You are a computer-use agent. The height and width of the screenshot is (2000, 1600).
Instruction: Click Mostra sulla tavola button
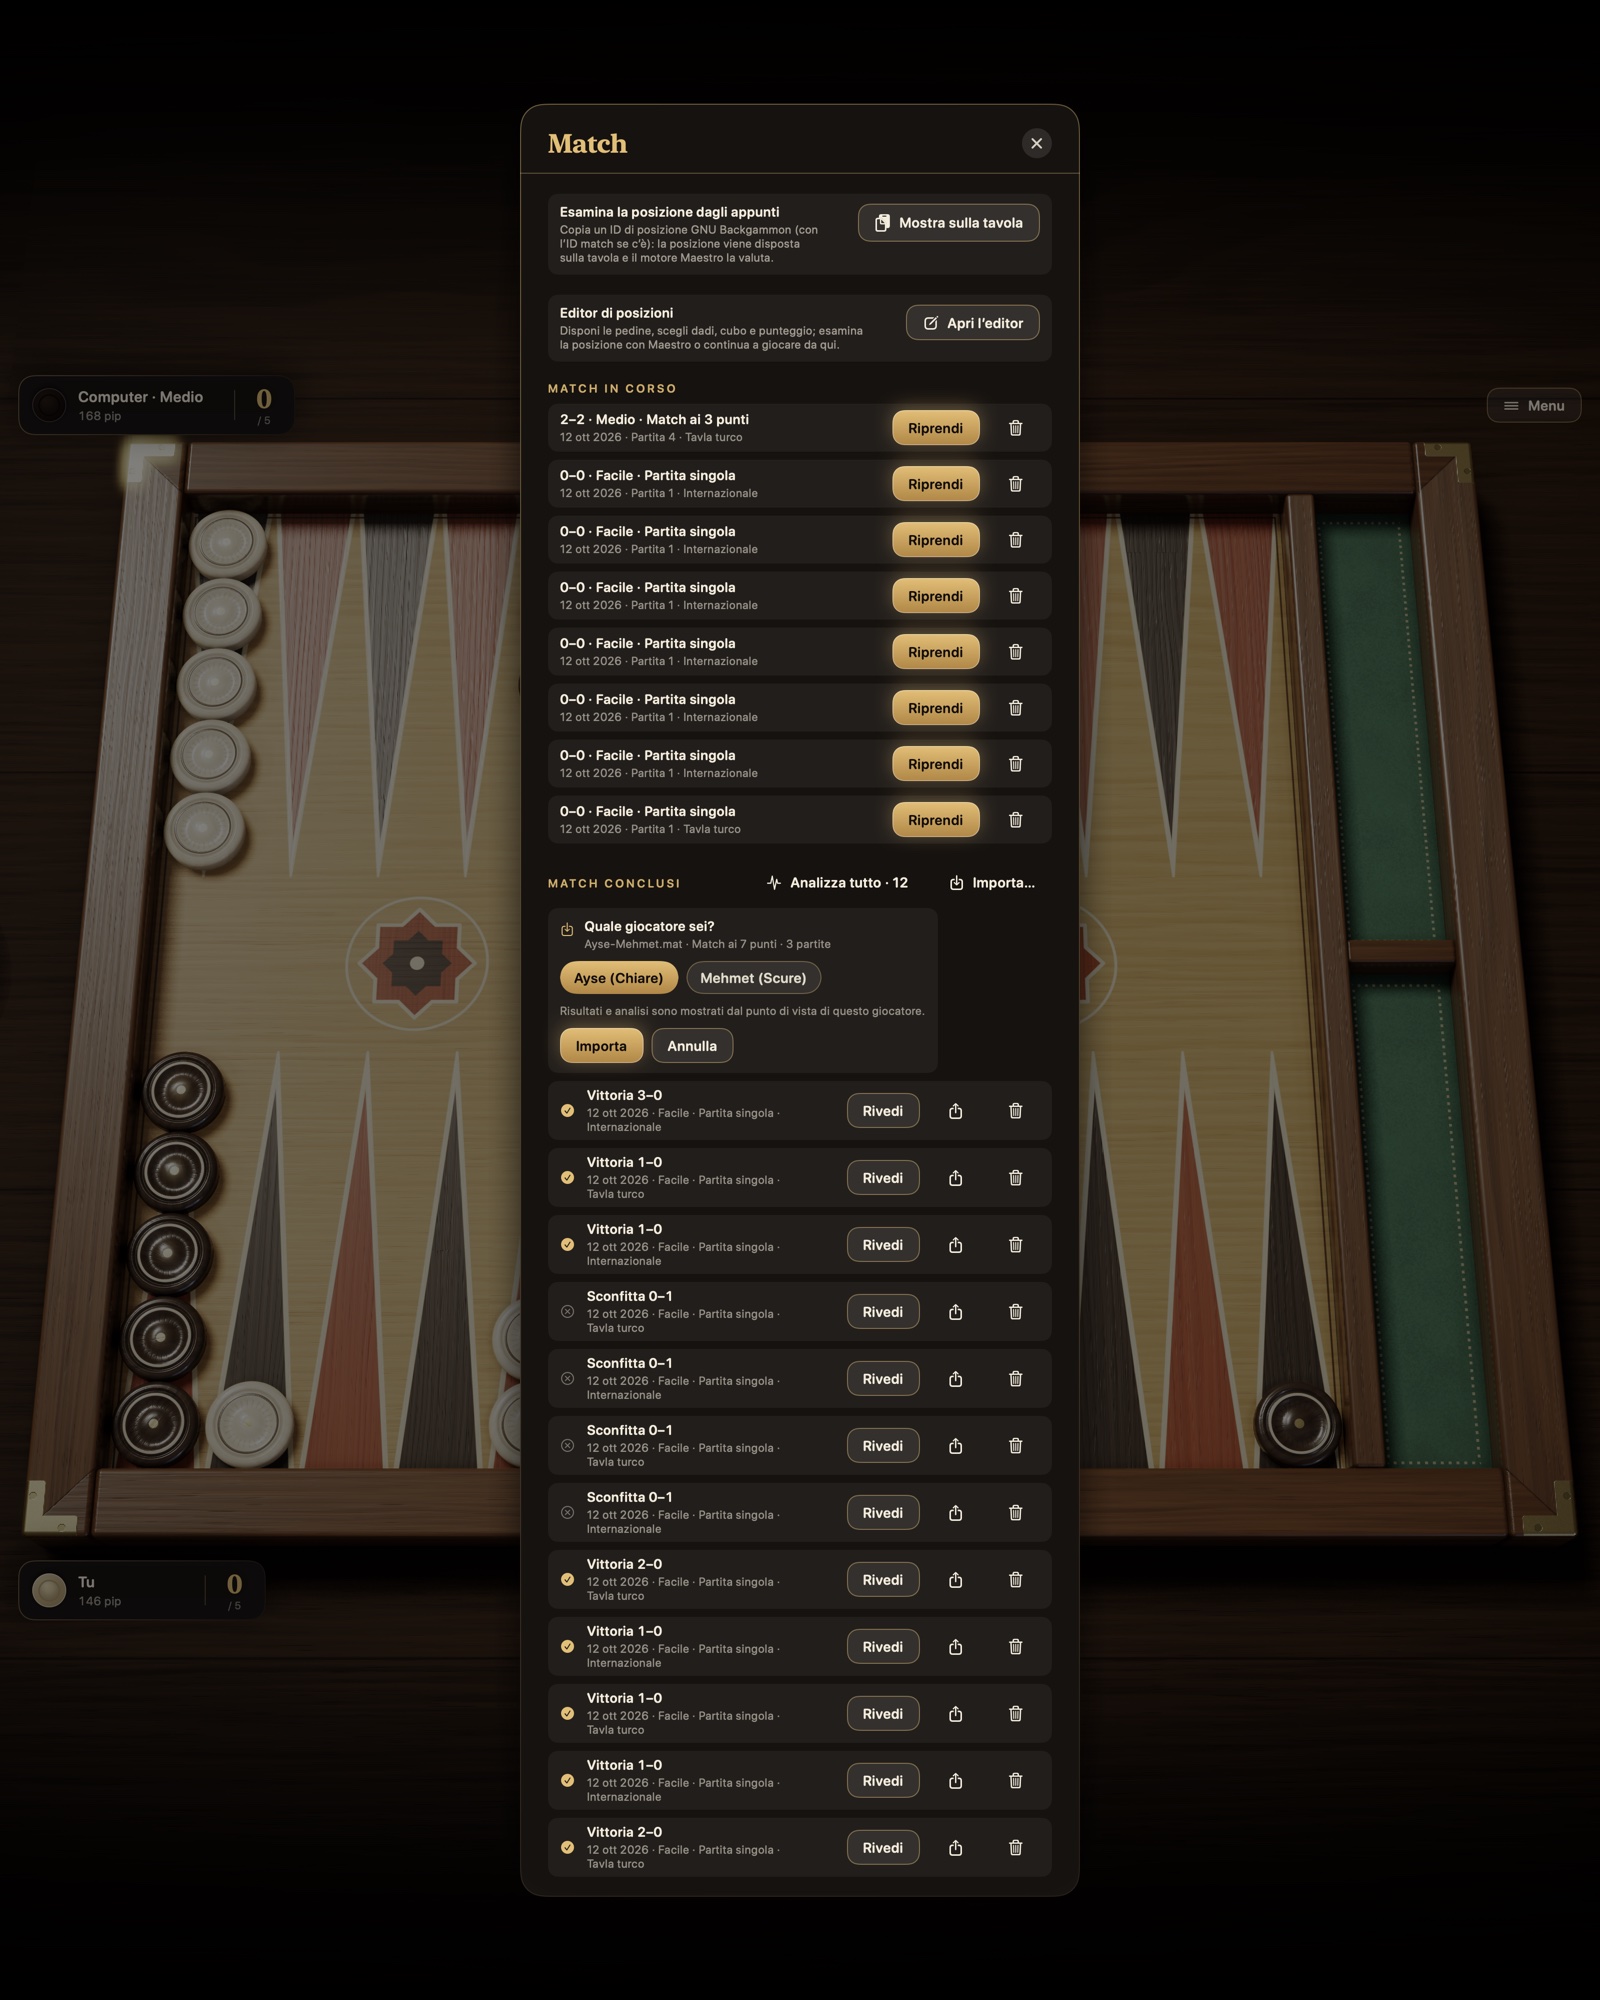pyautogui.click(x=948, y=223)
